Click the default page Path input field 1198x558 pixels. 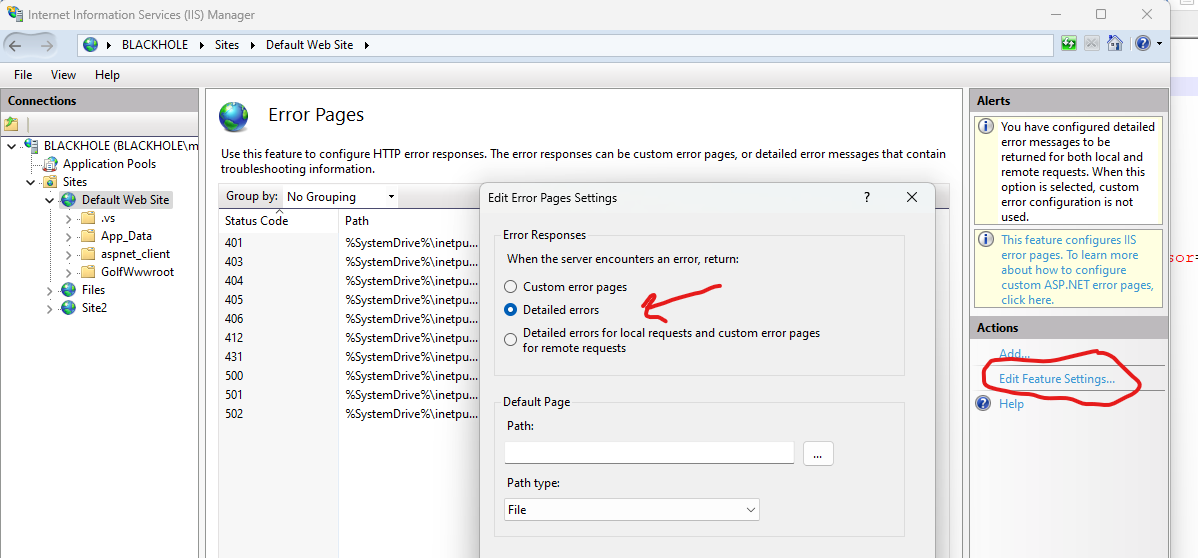click(649, 453)
